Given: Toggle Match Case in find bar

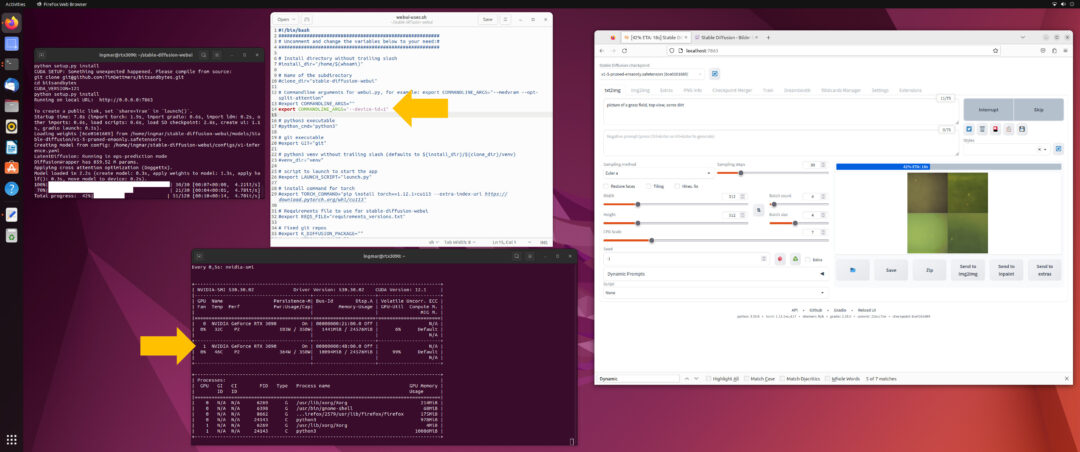Looking at the screenshot, I should pos(747,378).
